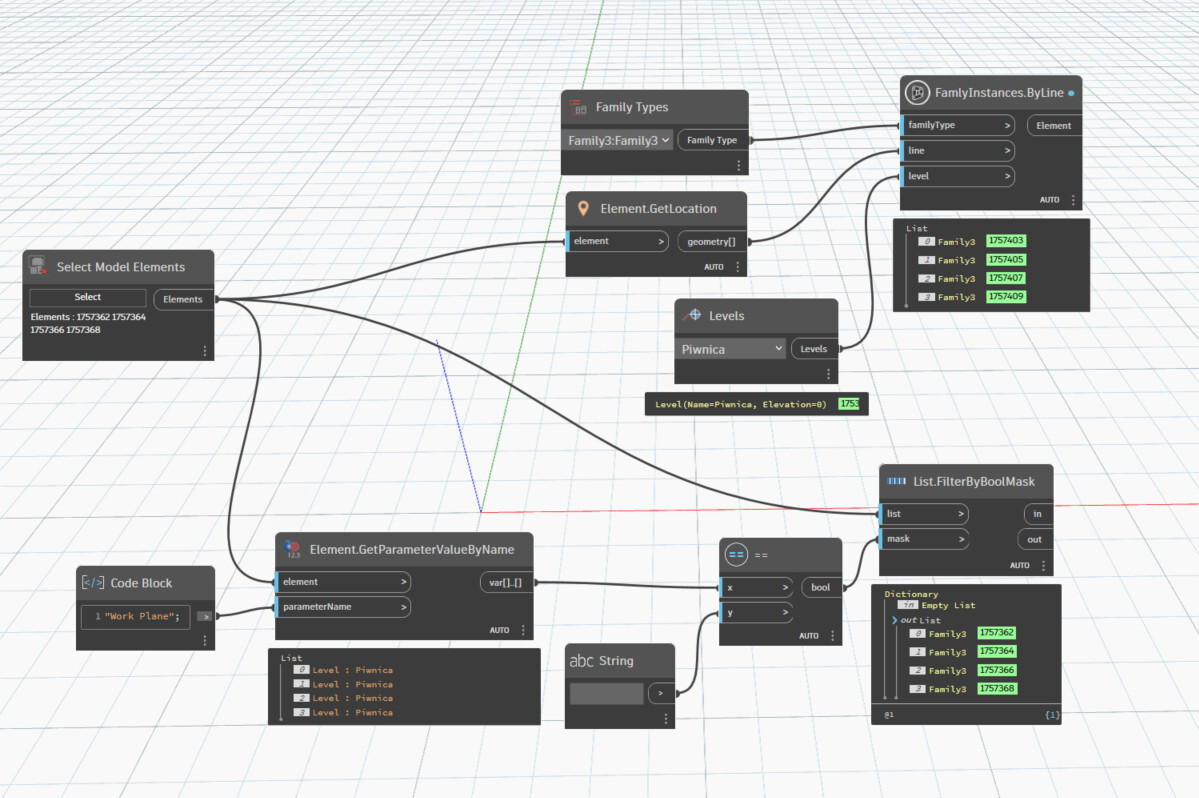Click the var[]..[] output port
The height and width of the screenshot is (798, 1199).
pyautogui.click(x=505, y=582)
